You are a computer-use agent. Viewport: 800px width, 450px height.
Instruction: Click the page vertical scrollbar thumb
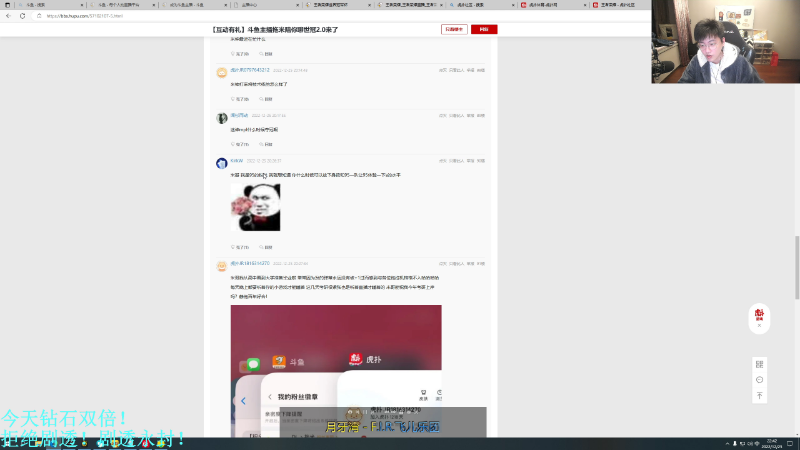coord(797,267)
